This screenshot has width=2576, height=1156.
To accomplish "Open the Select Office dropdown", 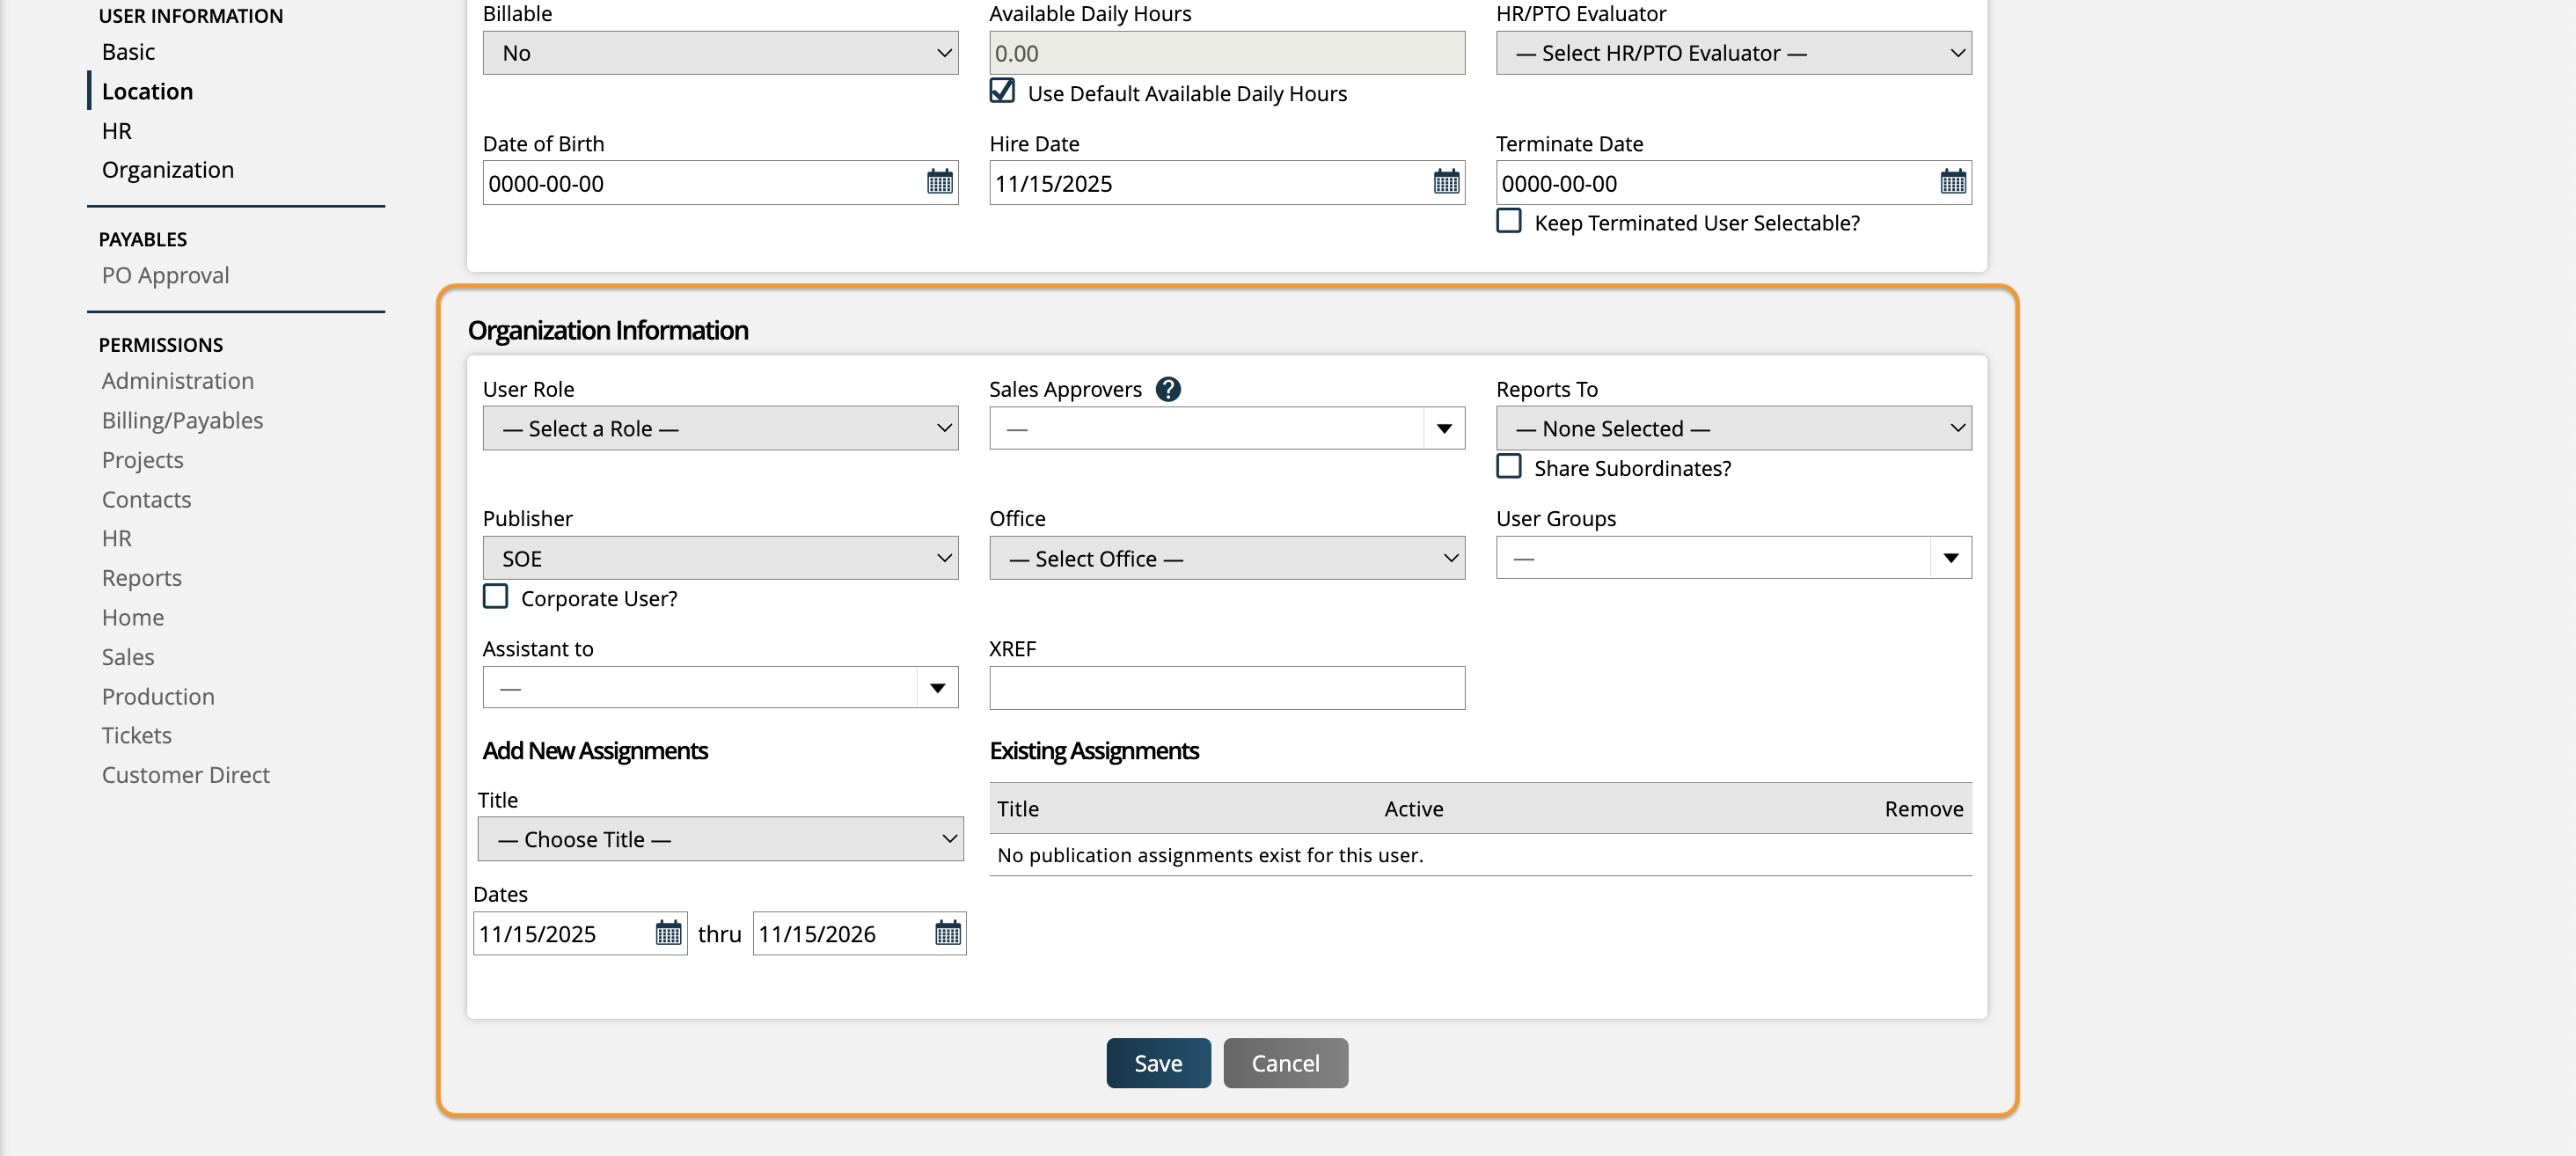I will (1226, 558).
